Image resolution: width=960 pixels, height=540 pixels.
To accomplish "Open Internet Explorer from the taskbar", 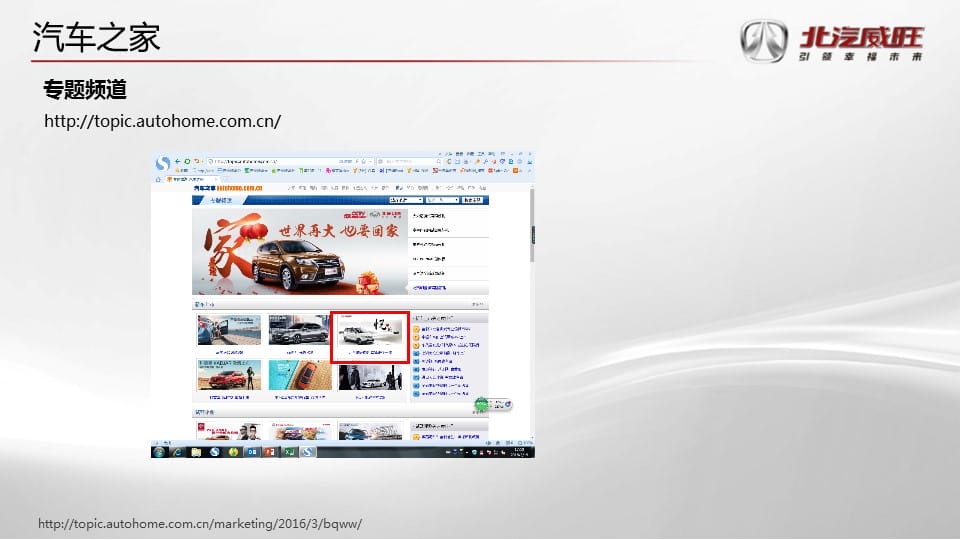I will click(178, 452).
